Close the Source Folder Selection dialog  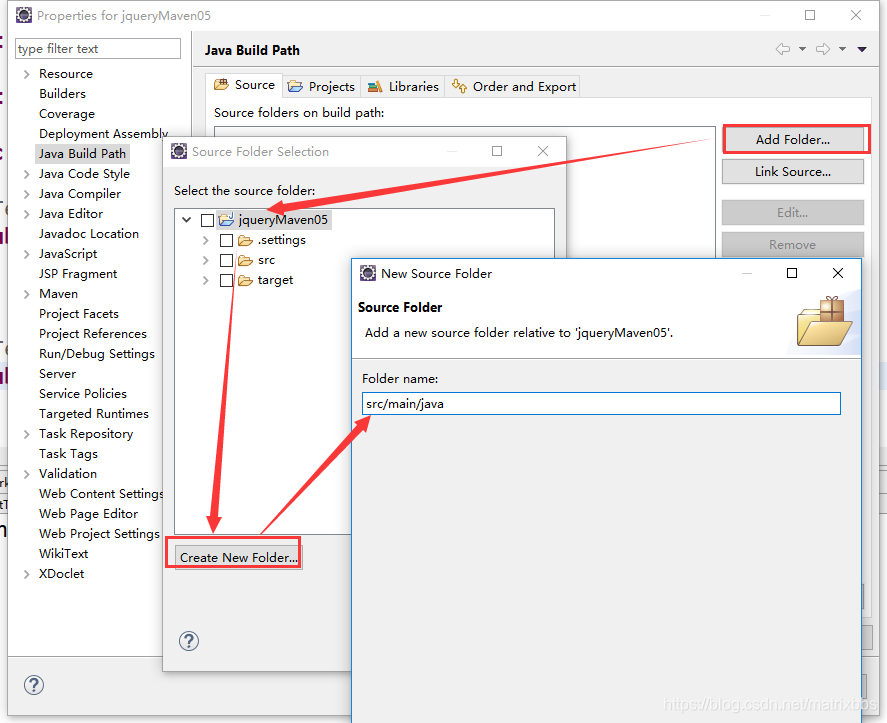point(543,151)
